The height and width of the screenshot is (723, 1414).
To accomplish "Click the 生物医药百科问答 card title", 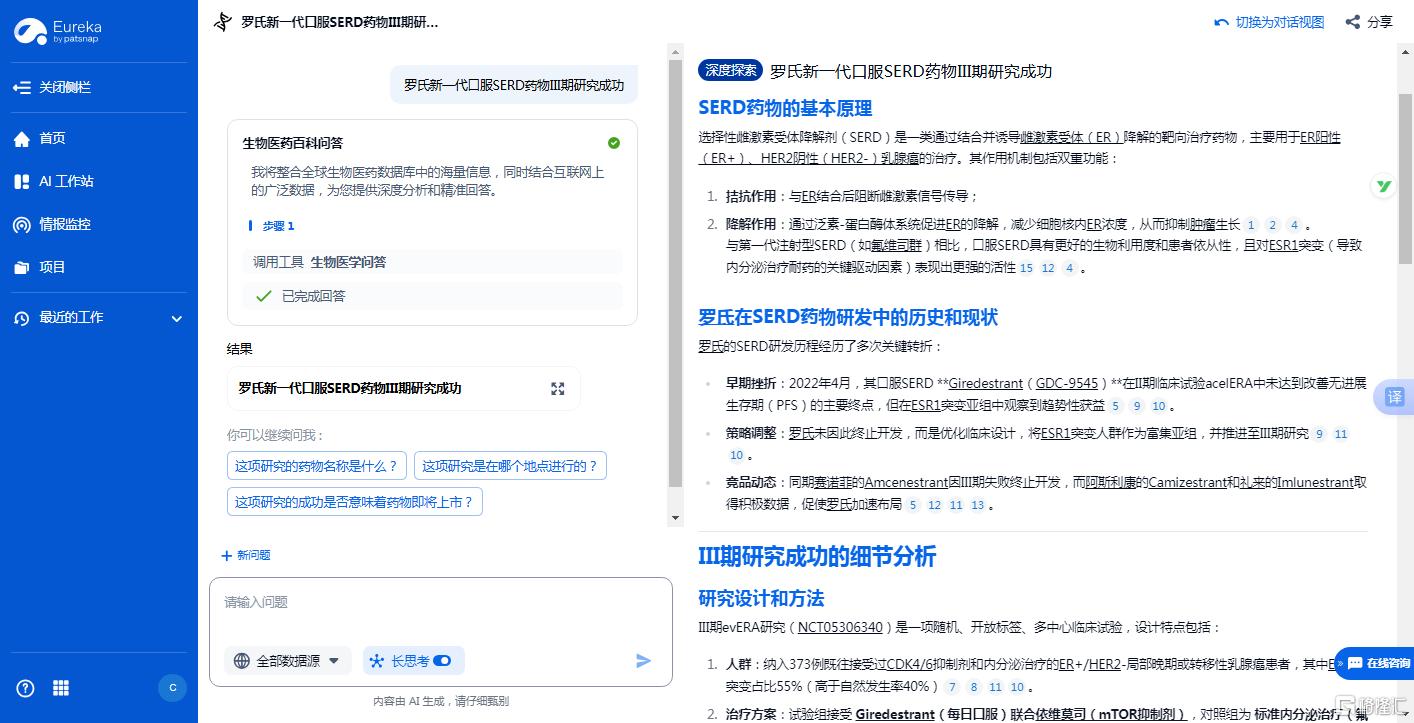I will (293, 143).
